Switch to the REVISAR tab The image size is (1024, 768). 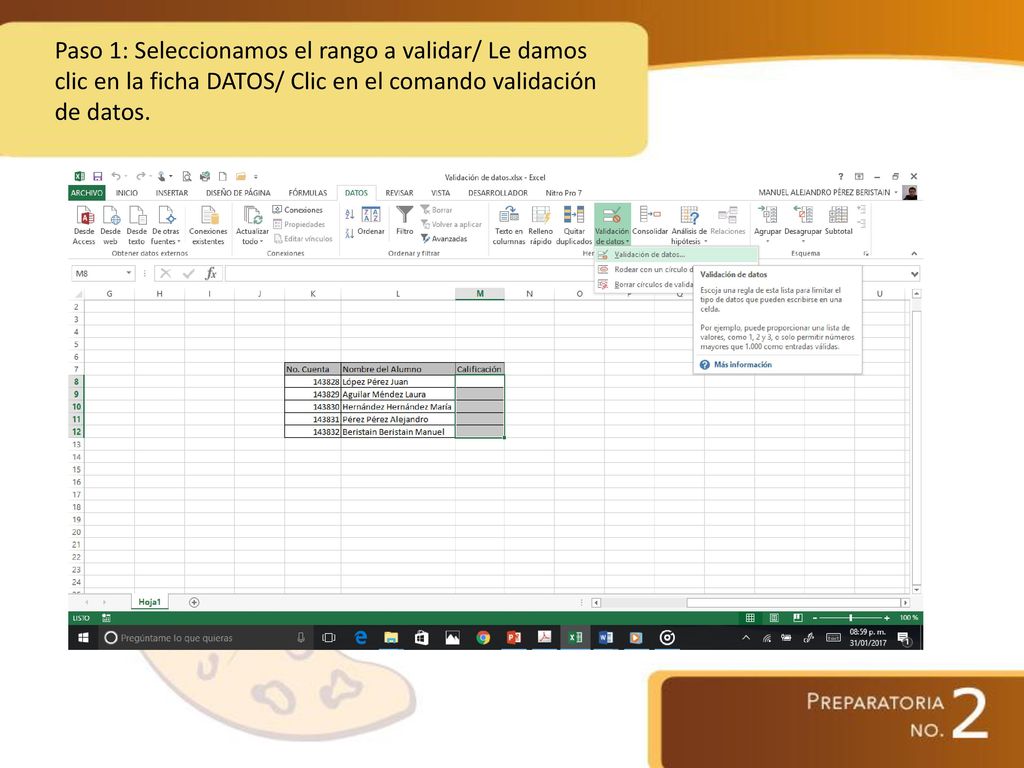click(399, 193)
